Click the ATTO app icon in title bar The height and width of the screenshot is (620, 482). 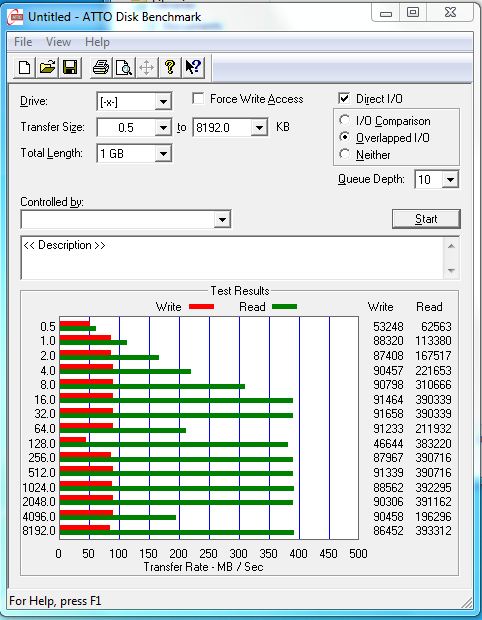15,17
